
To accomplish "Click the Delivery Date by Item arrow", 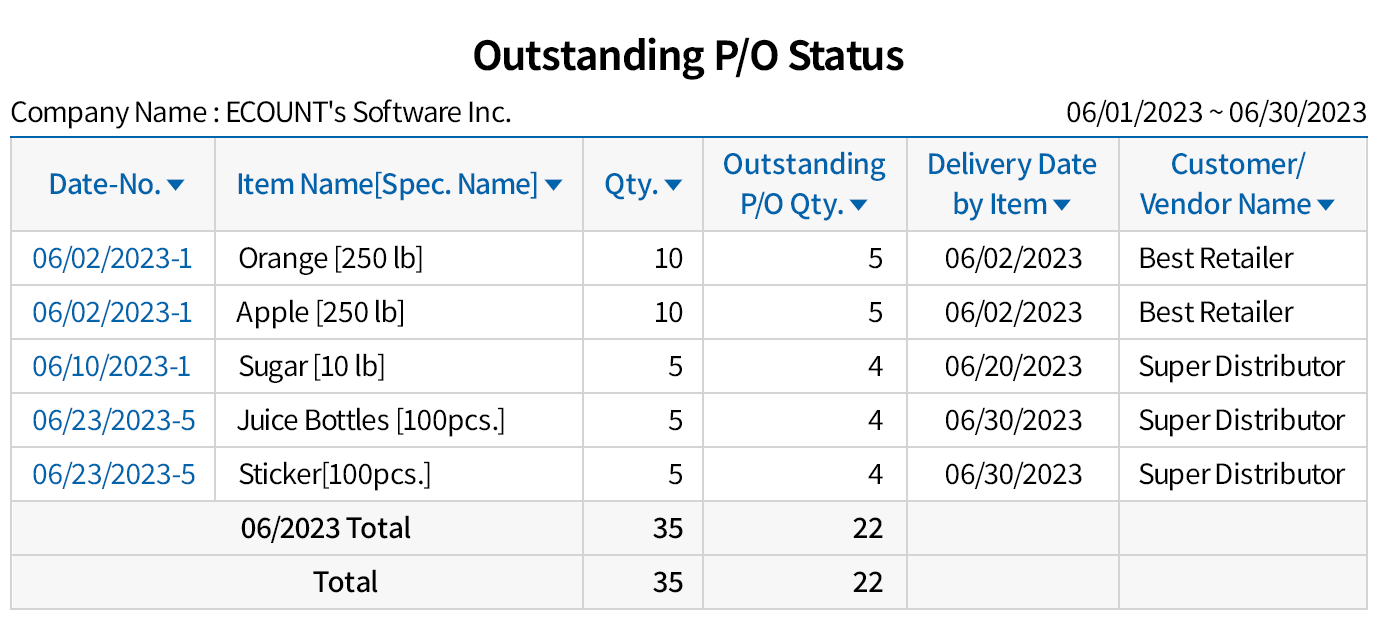I will [1062, 206].
